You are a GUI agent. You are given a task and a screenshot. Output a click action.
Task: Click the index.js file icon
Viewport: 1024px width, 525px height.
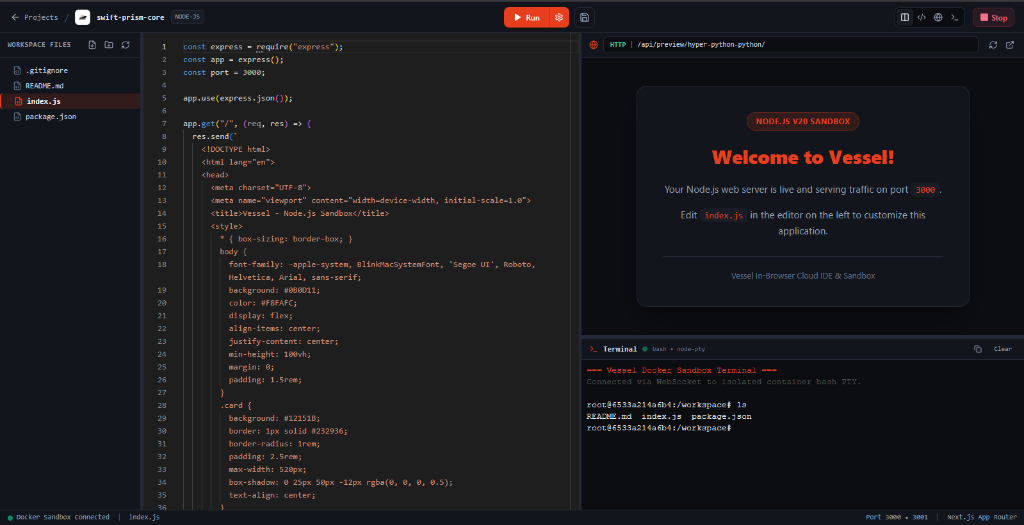(x=18, y=101)
